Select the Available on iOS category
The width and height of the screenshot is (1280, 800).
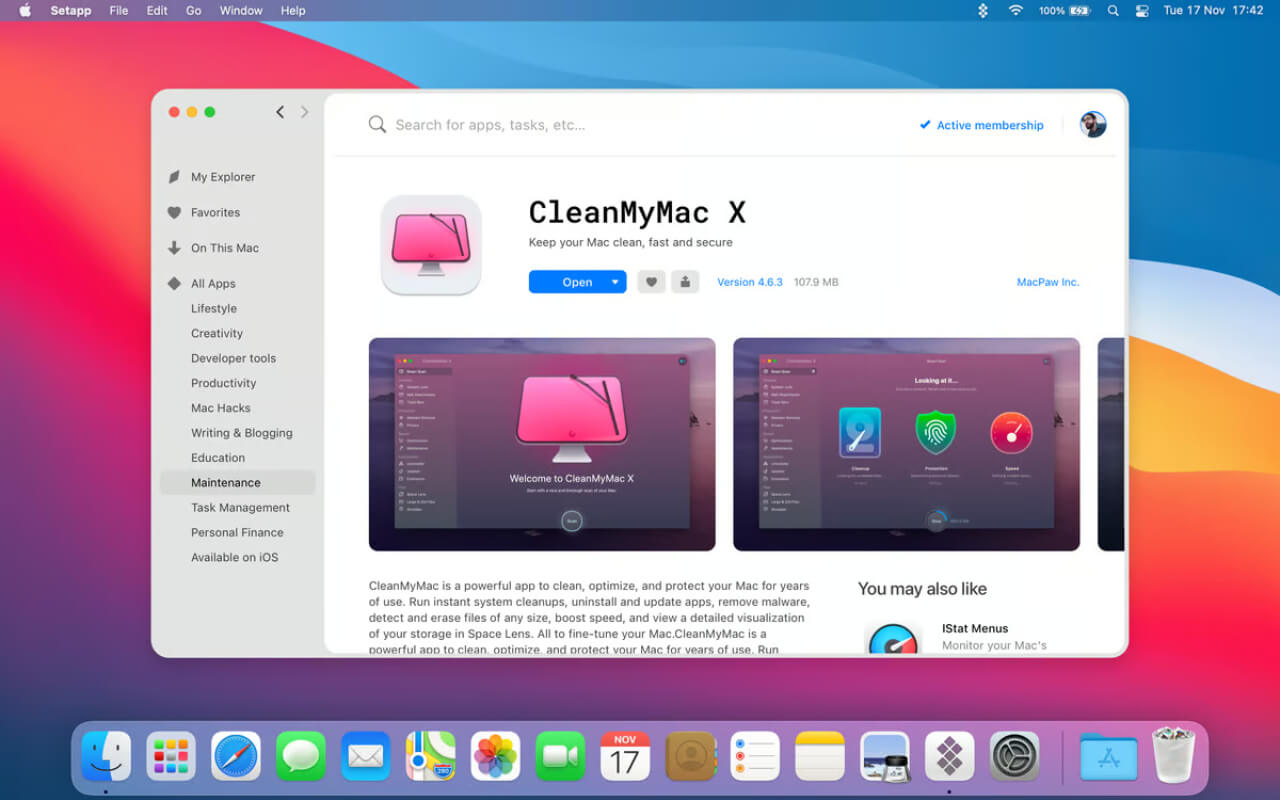point(235,558)
